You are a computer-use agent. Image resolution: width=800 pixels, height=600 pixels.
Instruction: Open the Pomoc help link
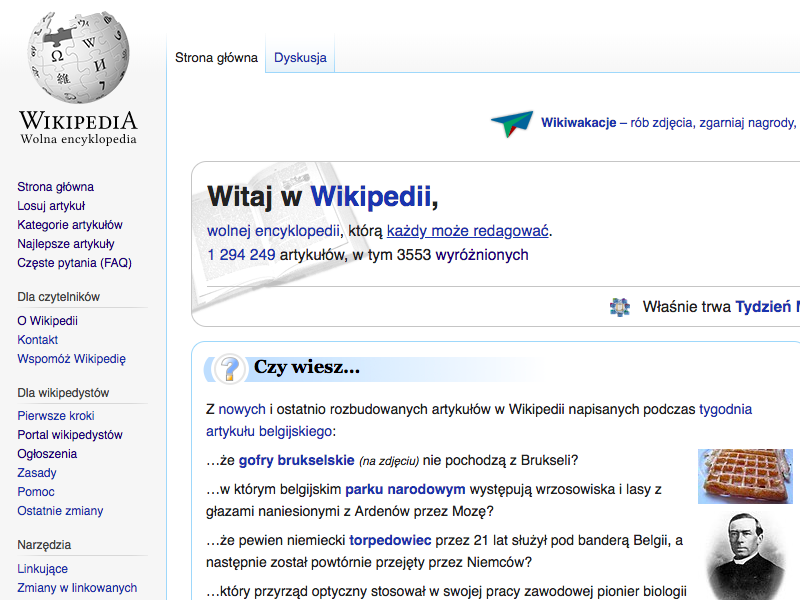coord(36,492)
